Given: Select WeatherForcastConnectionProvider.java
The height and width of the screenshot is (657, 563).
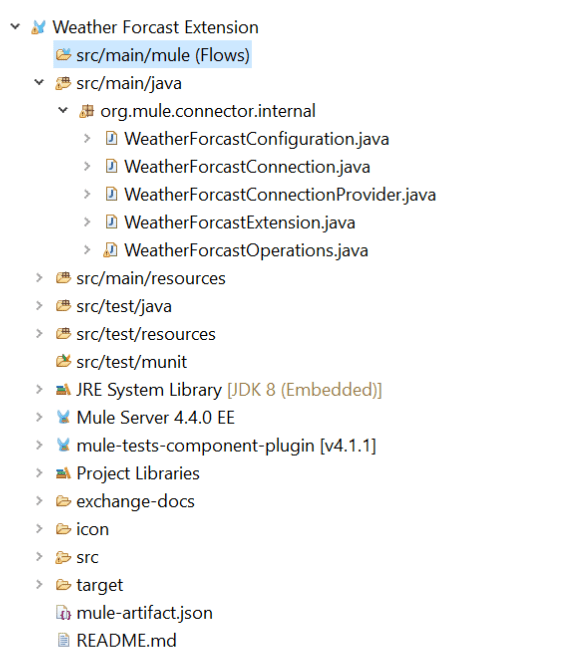Looking at the screenshot, I should 280,195.
